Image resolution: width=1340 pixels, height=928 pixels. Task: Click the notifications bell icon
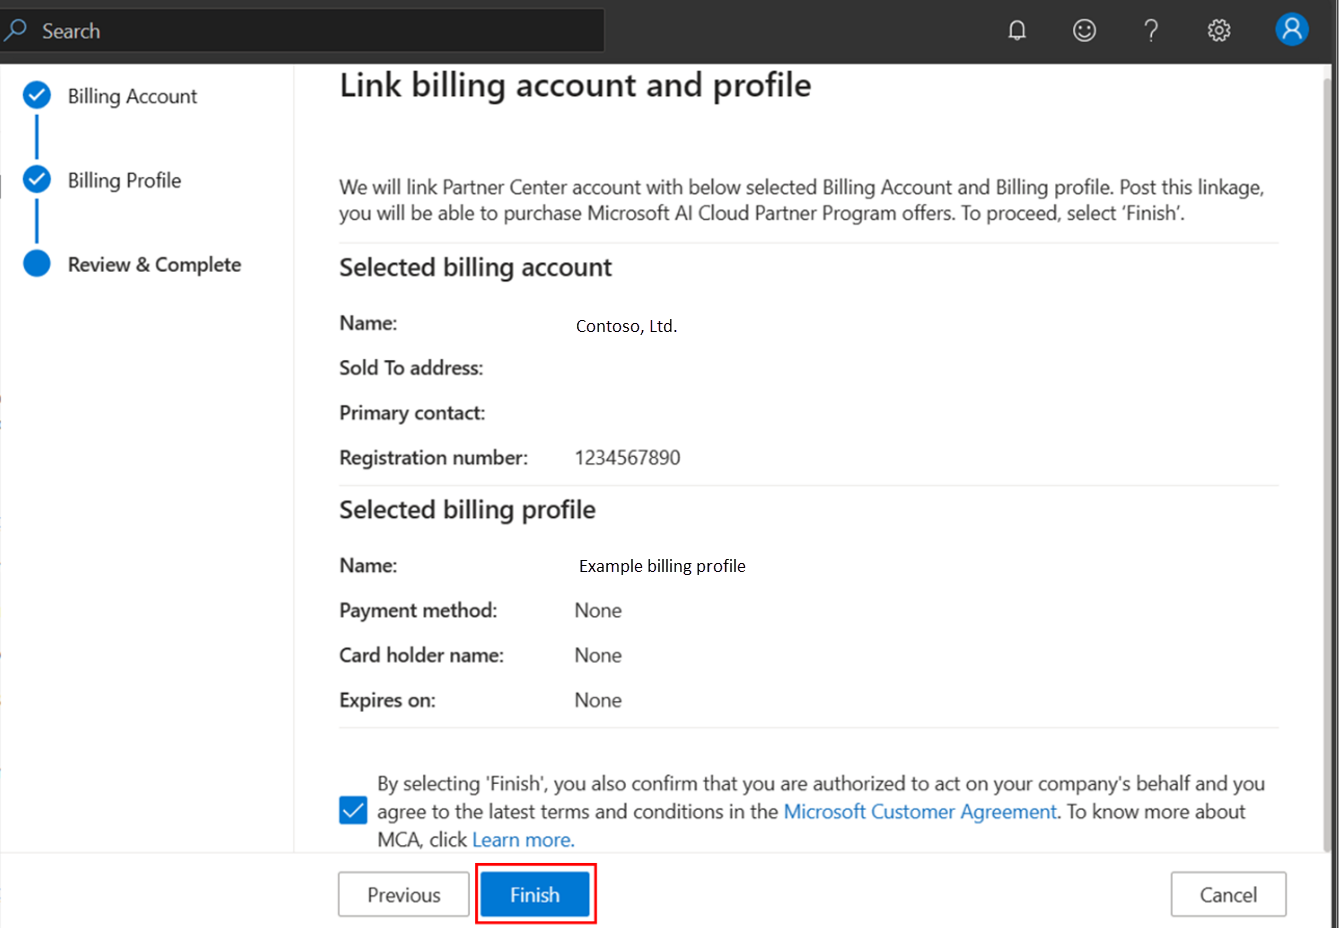pos(1017,31)
